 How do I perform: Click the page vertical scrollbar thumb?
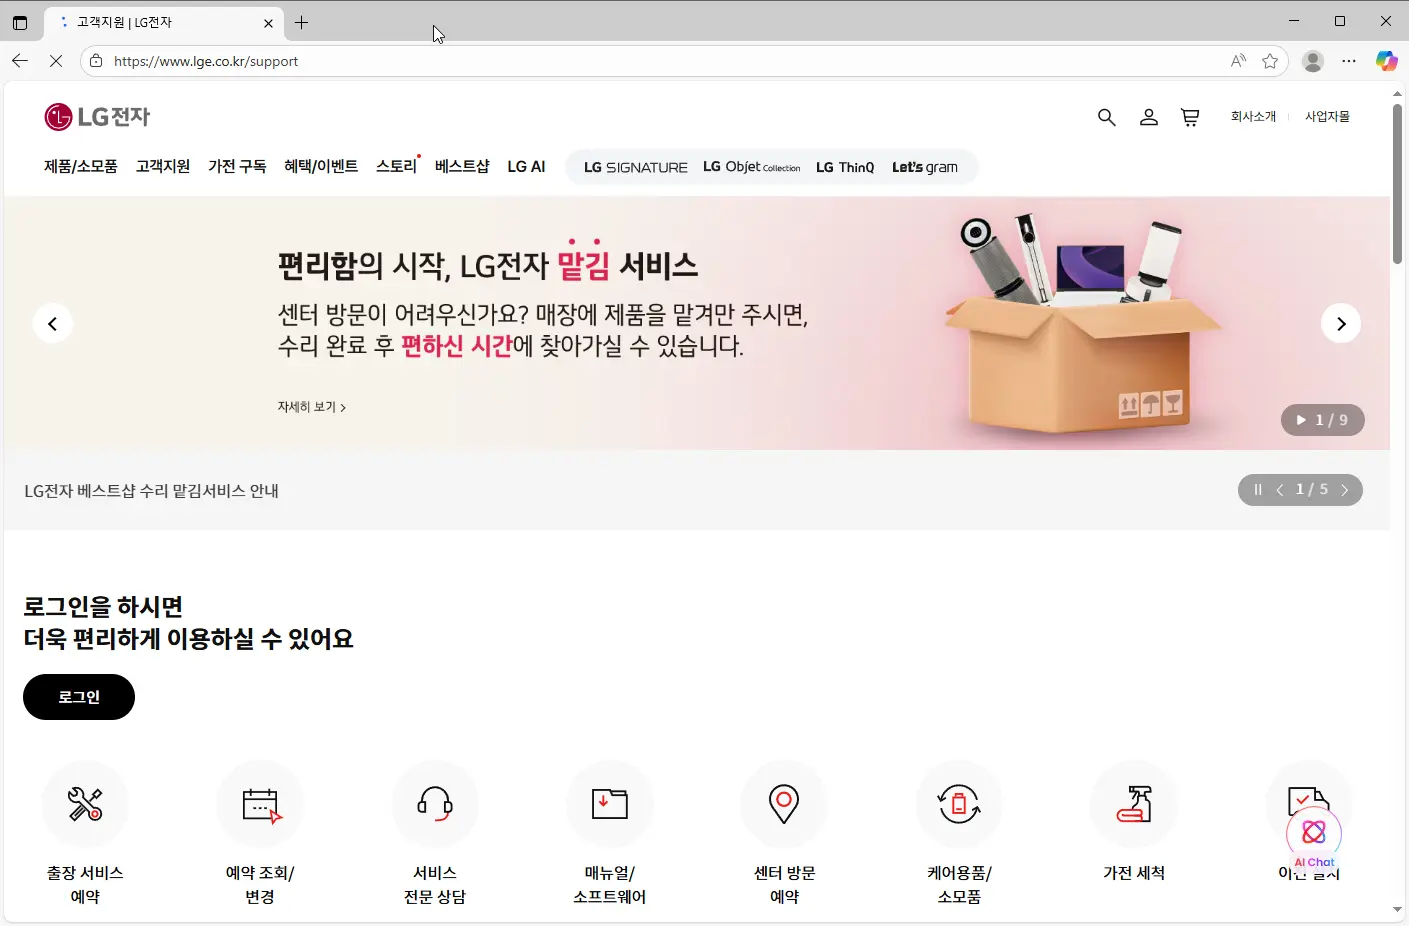(x=1397, y=183)
